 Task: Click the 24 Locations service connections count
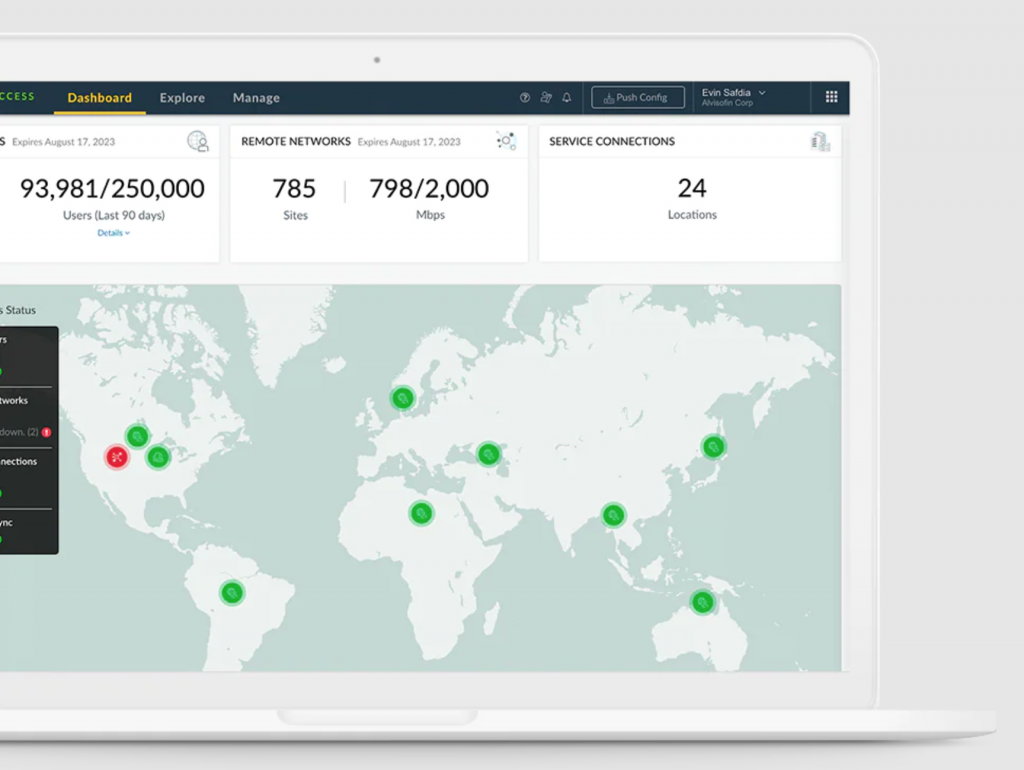[692, 197]
